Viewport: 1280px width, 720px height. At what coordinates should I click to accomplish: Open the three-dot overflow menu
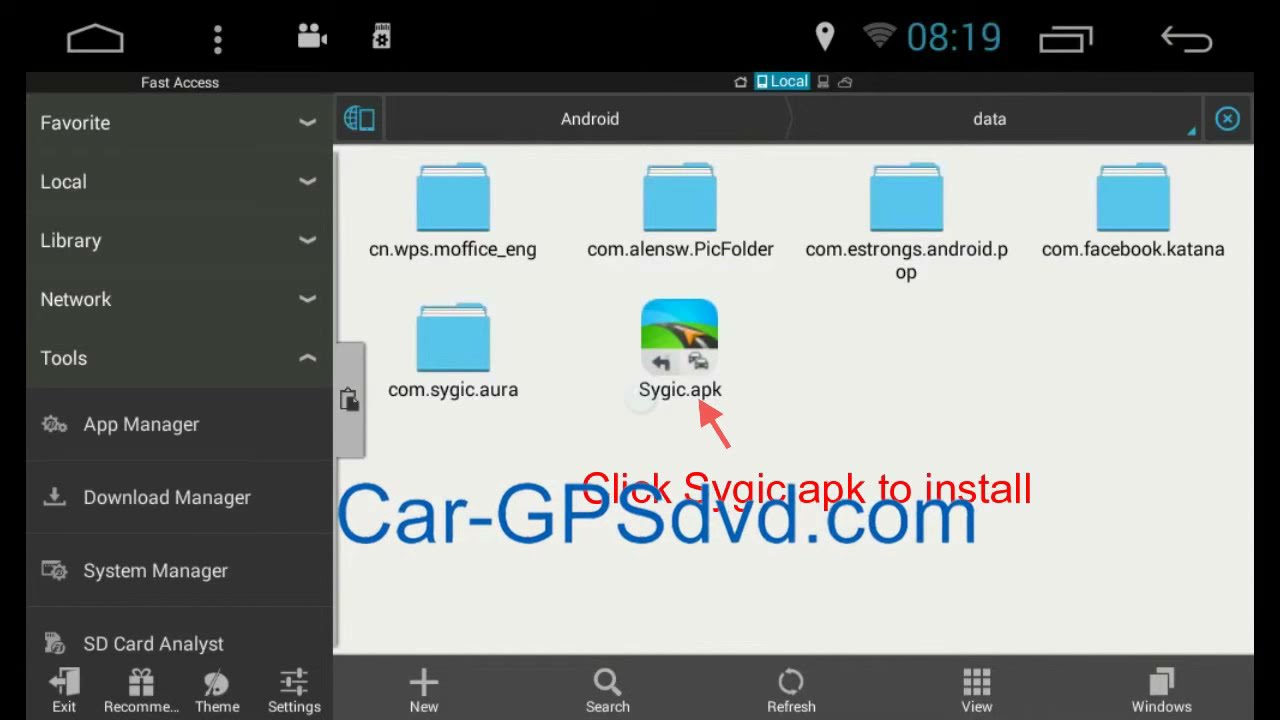(217, 39)
